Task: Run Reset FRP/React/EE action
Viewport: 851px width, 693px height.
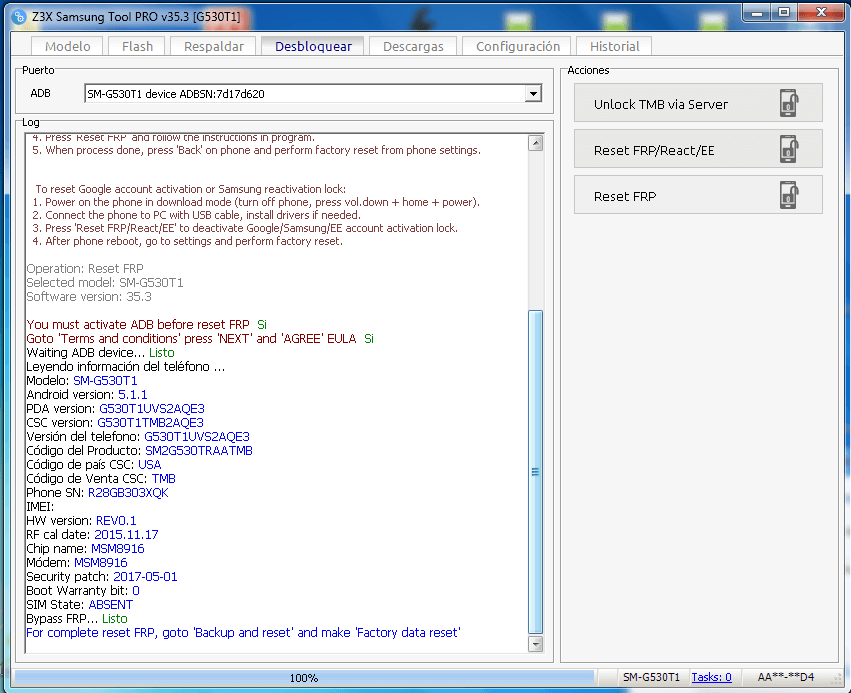Action: 698,149
